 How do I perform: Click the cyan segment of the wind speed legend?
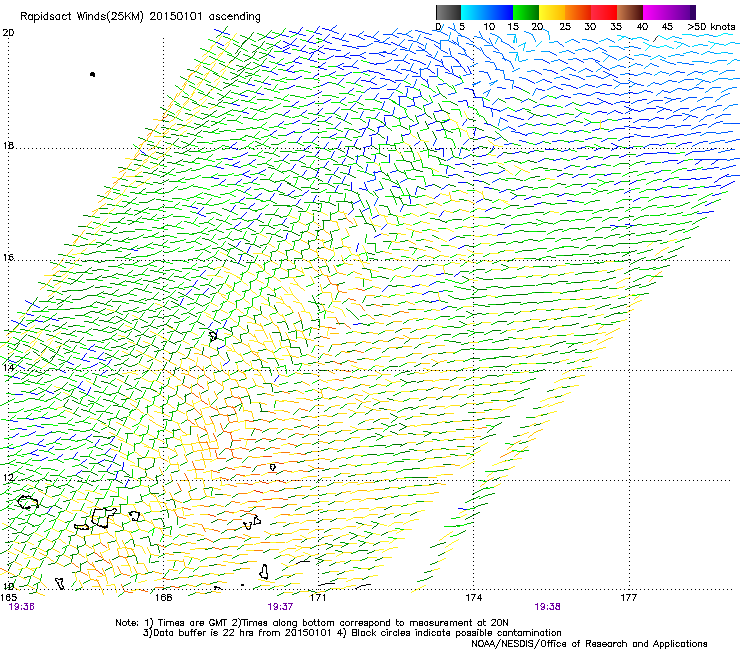[473, 12]
